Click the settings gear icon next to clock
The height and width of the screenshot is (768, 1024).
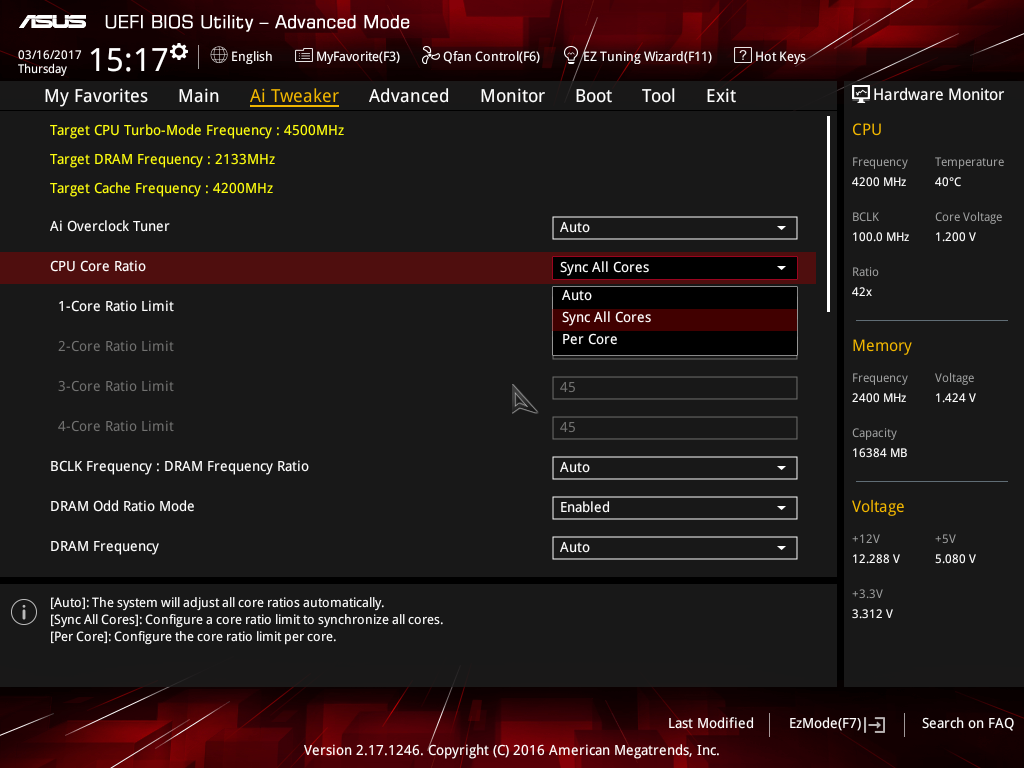pyautogui.click(x=179, y=52)
